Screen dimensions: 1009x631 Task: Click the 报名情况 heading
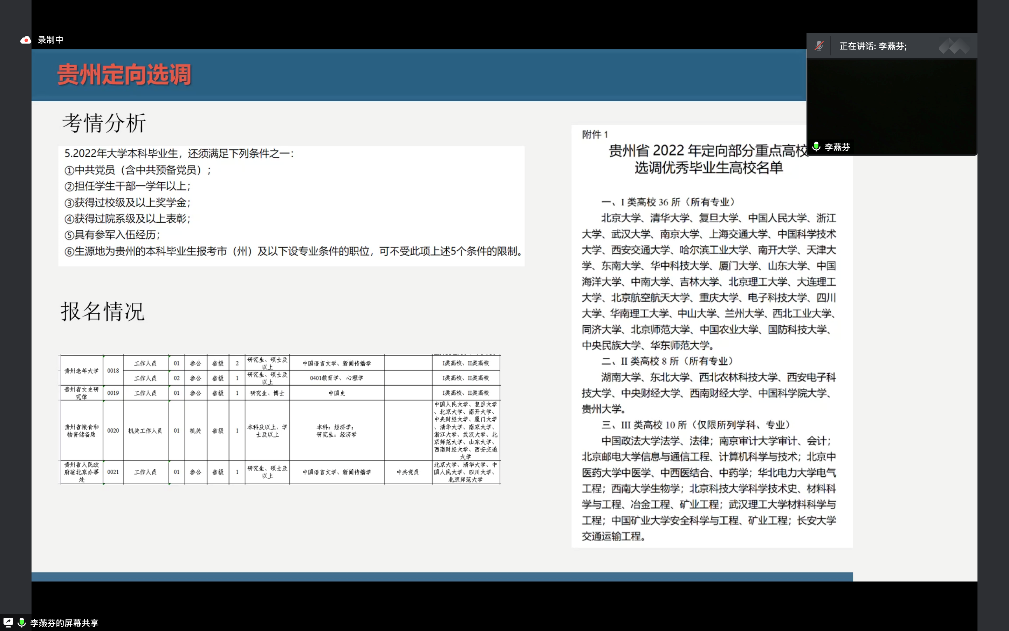(103, 311)
